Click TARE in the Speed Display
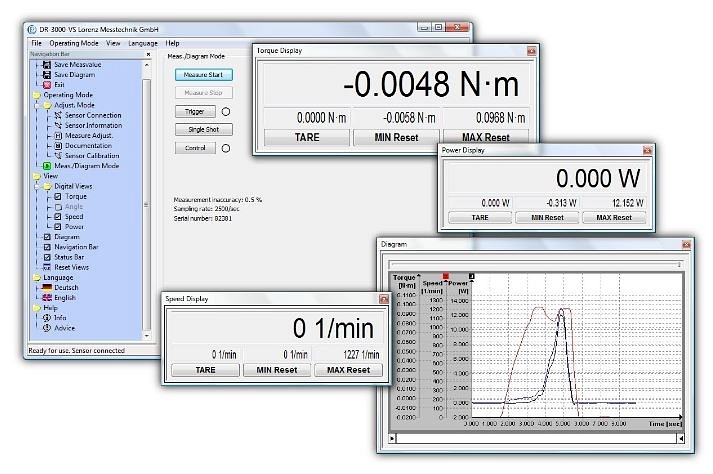 [205, 370]
